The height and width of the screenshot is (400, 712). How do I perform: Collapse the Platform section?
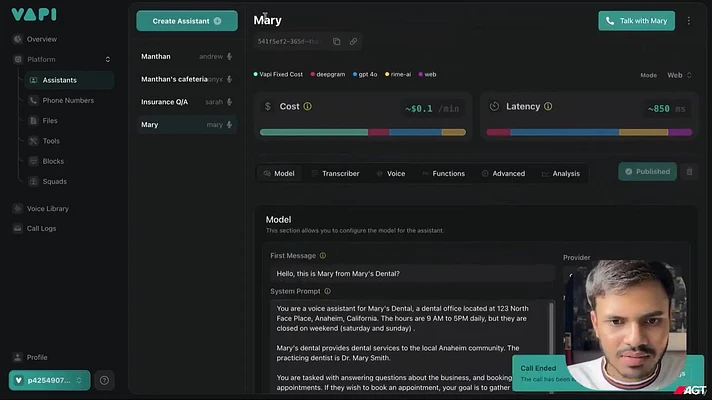(108, 59)
